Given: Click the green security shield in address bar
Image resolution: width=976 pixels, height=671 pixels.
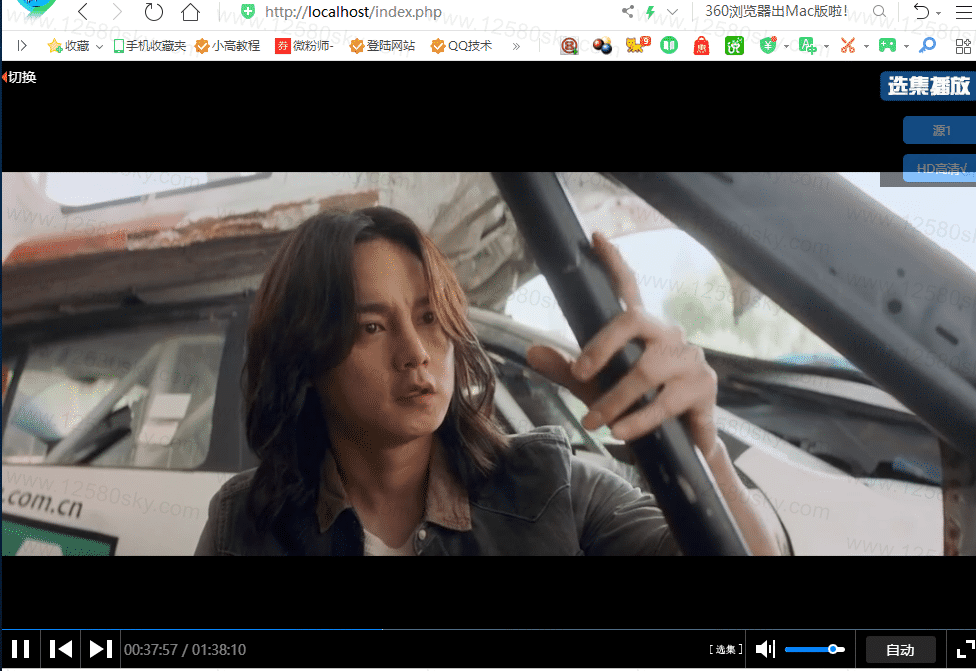Looking at the screenshot, I should (248, 11).
